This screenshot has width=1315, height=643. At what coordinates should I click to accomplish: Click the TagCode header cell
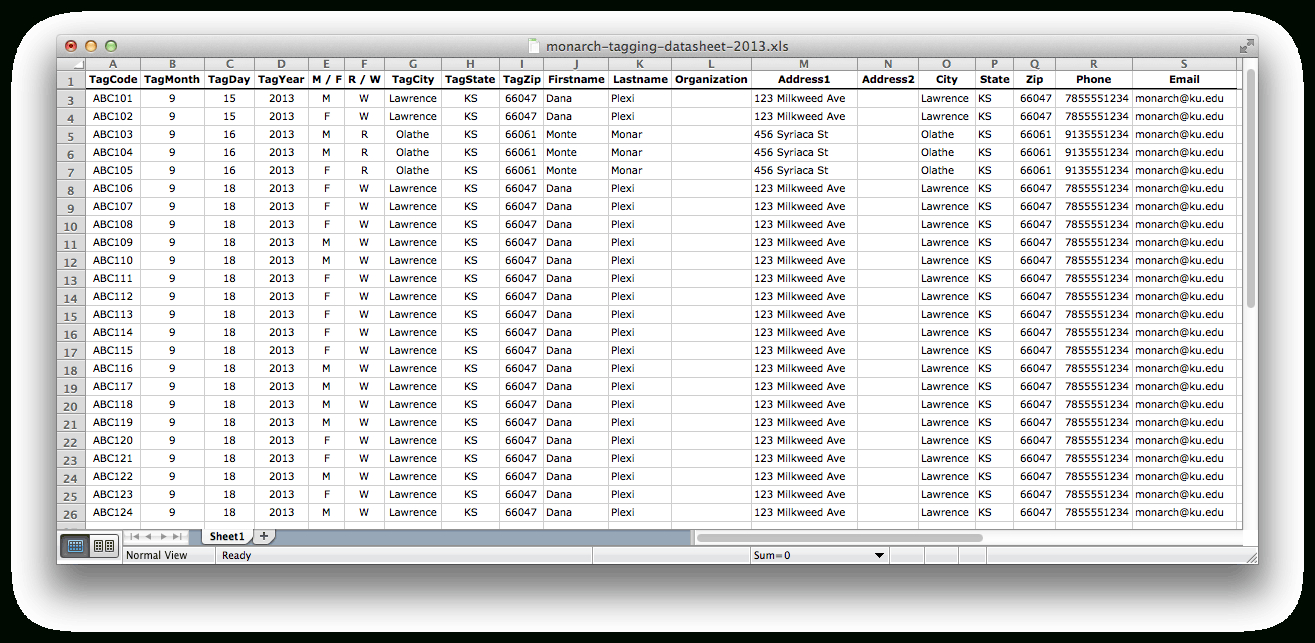(x=112, y=79)
